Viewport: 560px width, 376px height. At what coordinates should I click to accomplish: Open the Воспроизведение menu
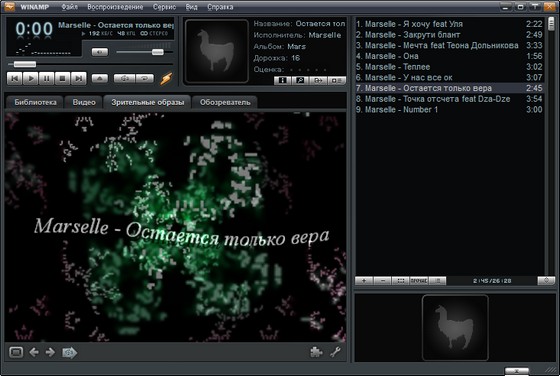tap(115, 7)
